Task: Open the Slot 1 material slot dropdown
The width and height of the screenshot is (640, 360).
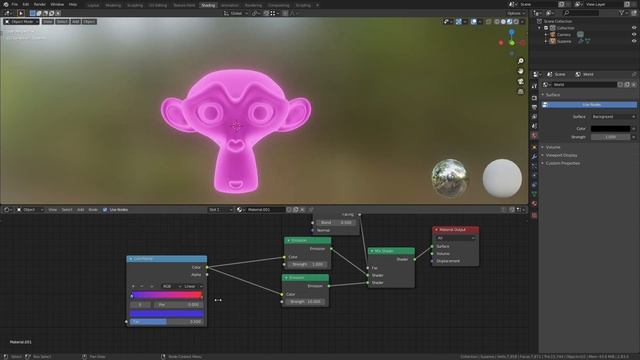Action: (x=220, y=210)
